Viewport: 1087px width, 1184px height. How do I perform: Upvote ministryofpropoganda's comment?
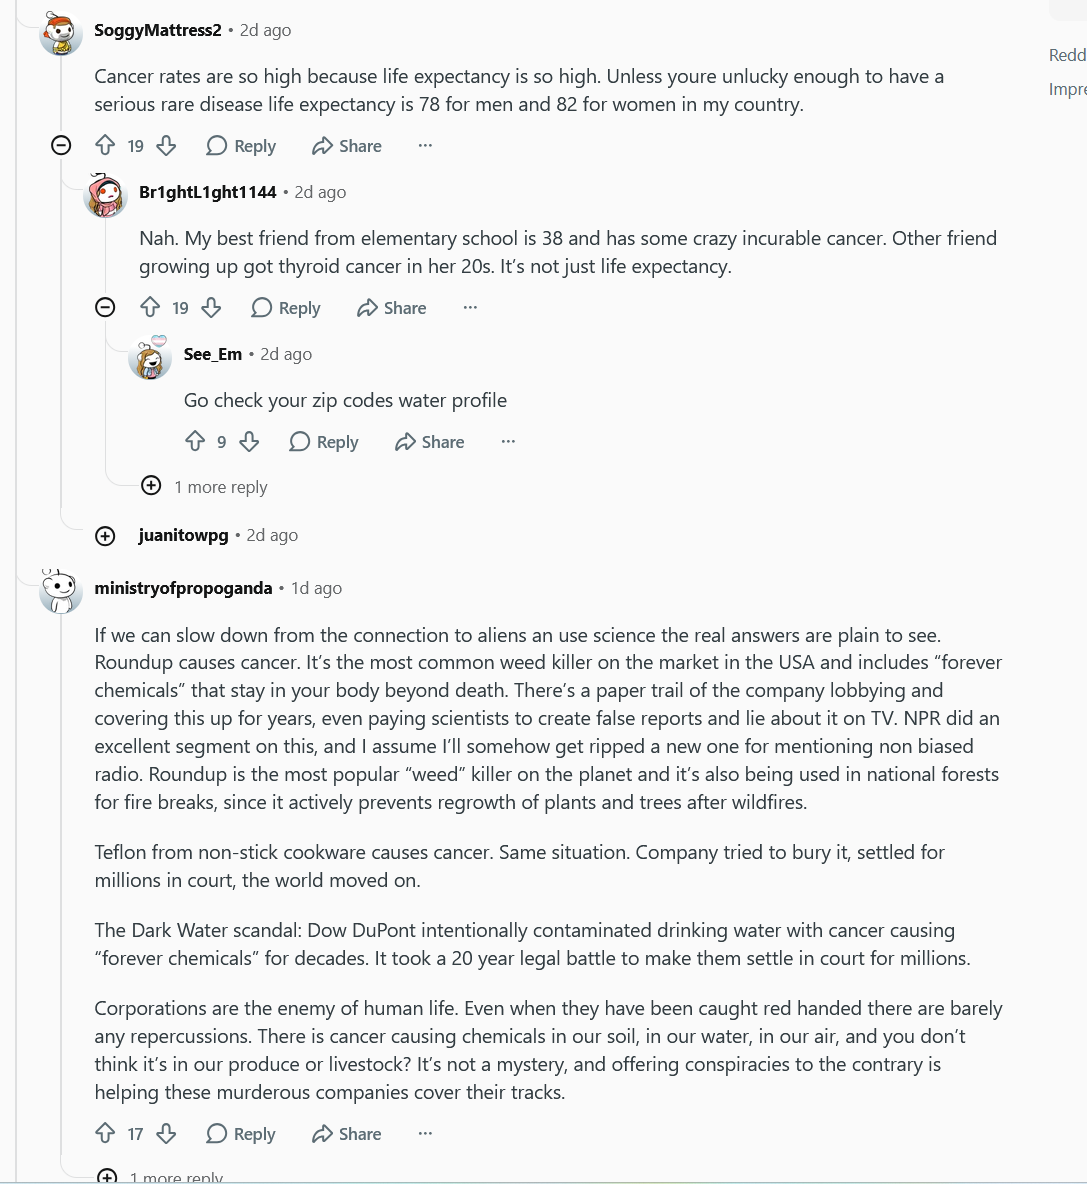click(x=105, y=1133)
